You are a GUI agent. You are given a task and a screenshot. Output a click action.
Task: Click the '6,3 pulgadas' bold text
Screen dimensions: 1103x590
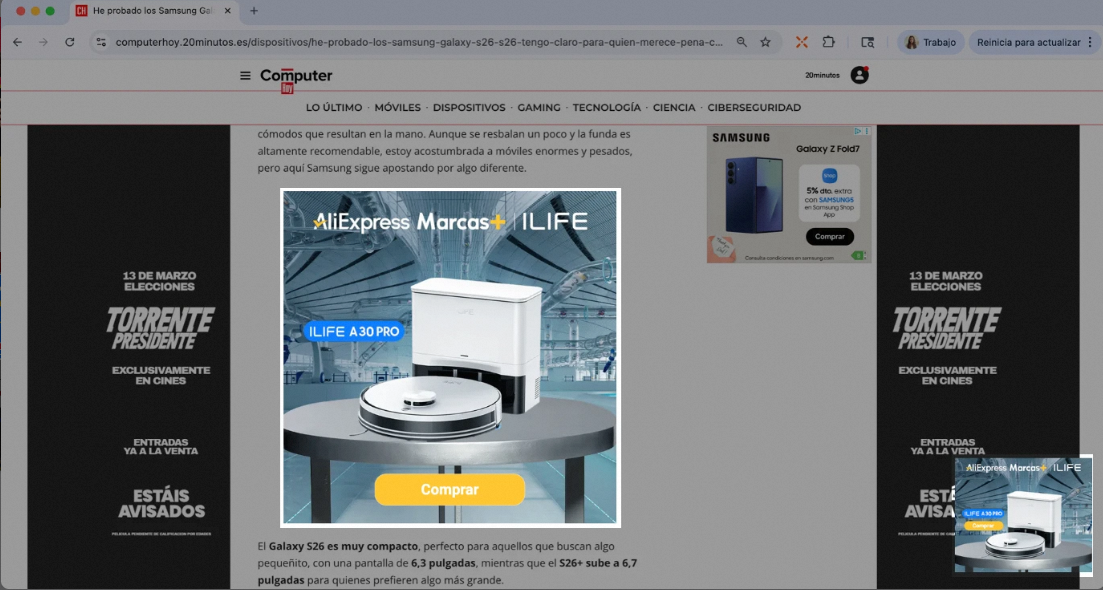click(x=443, y=563)
